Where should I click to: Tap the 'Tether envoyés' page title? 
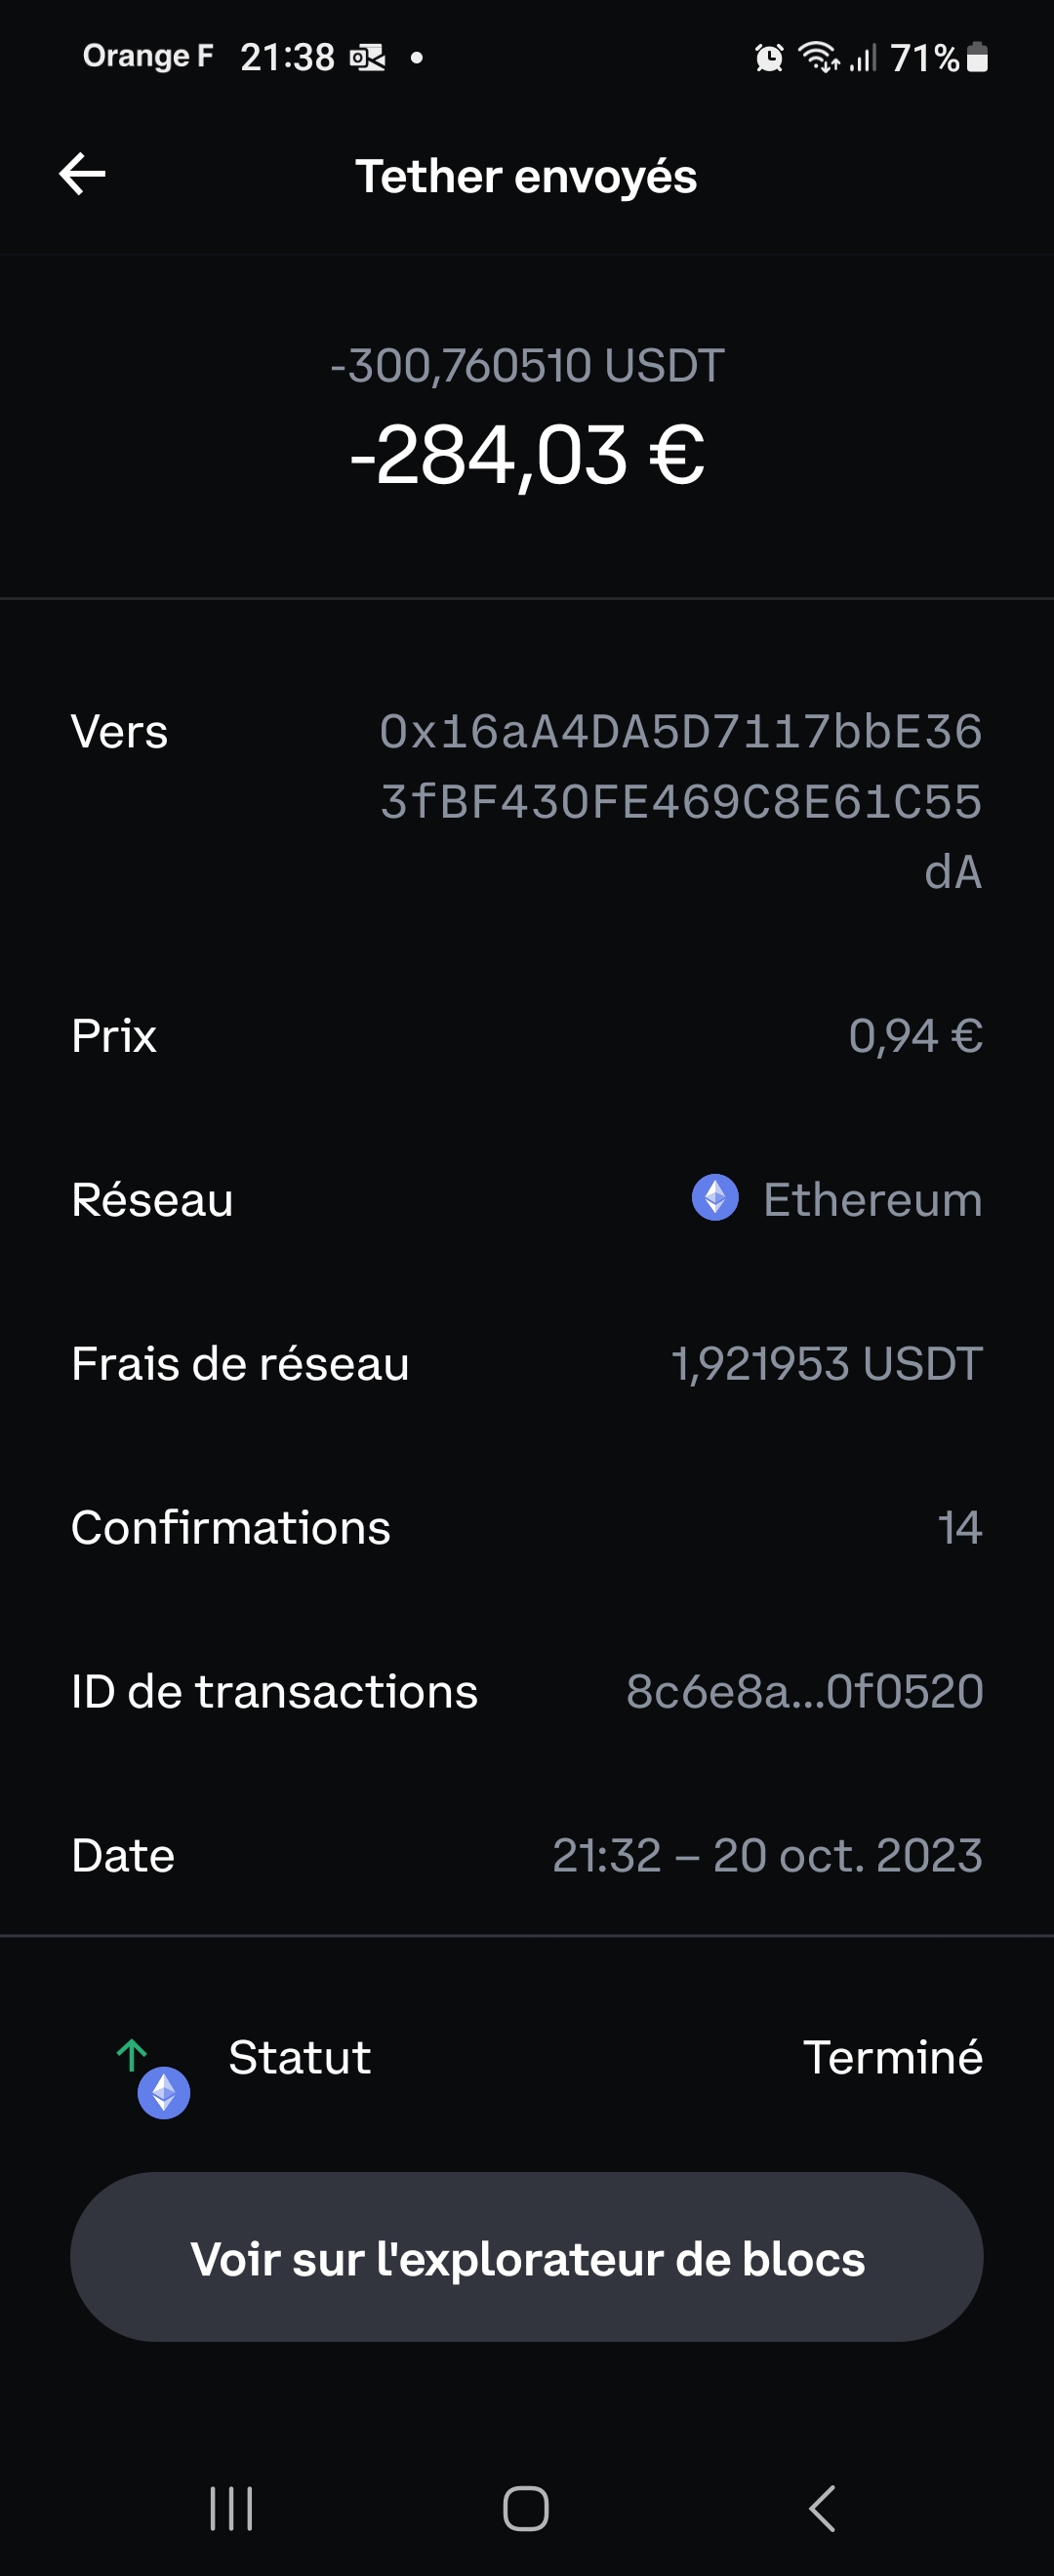click(526, 176)
